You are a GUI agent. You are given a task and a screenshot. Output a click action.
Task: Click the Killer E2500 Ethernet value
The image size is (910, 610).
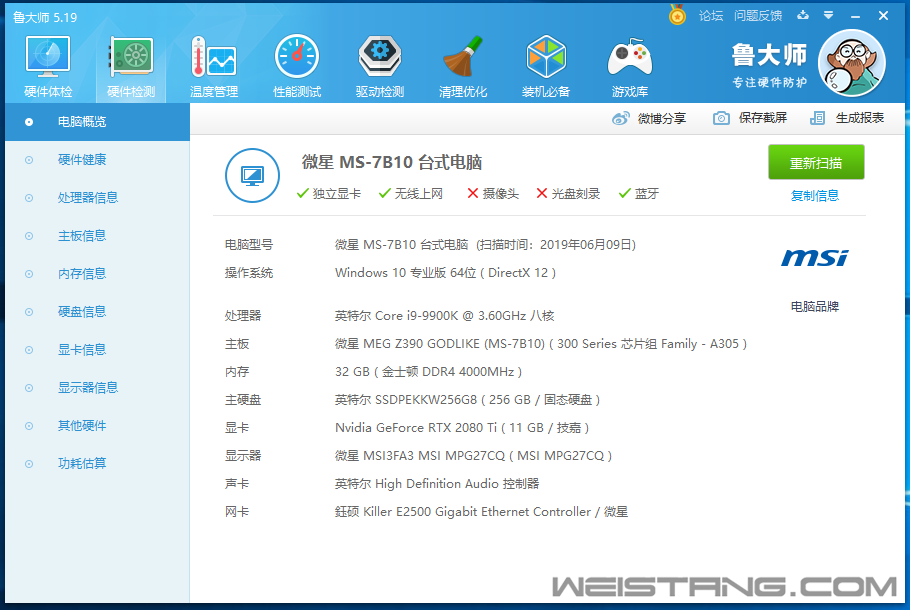482,512
